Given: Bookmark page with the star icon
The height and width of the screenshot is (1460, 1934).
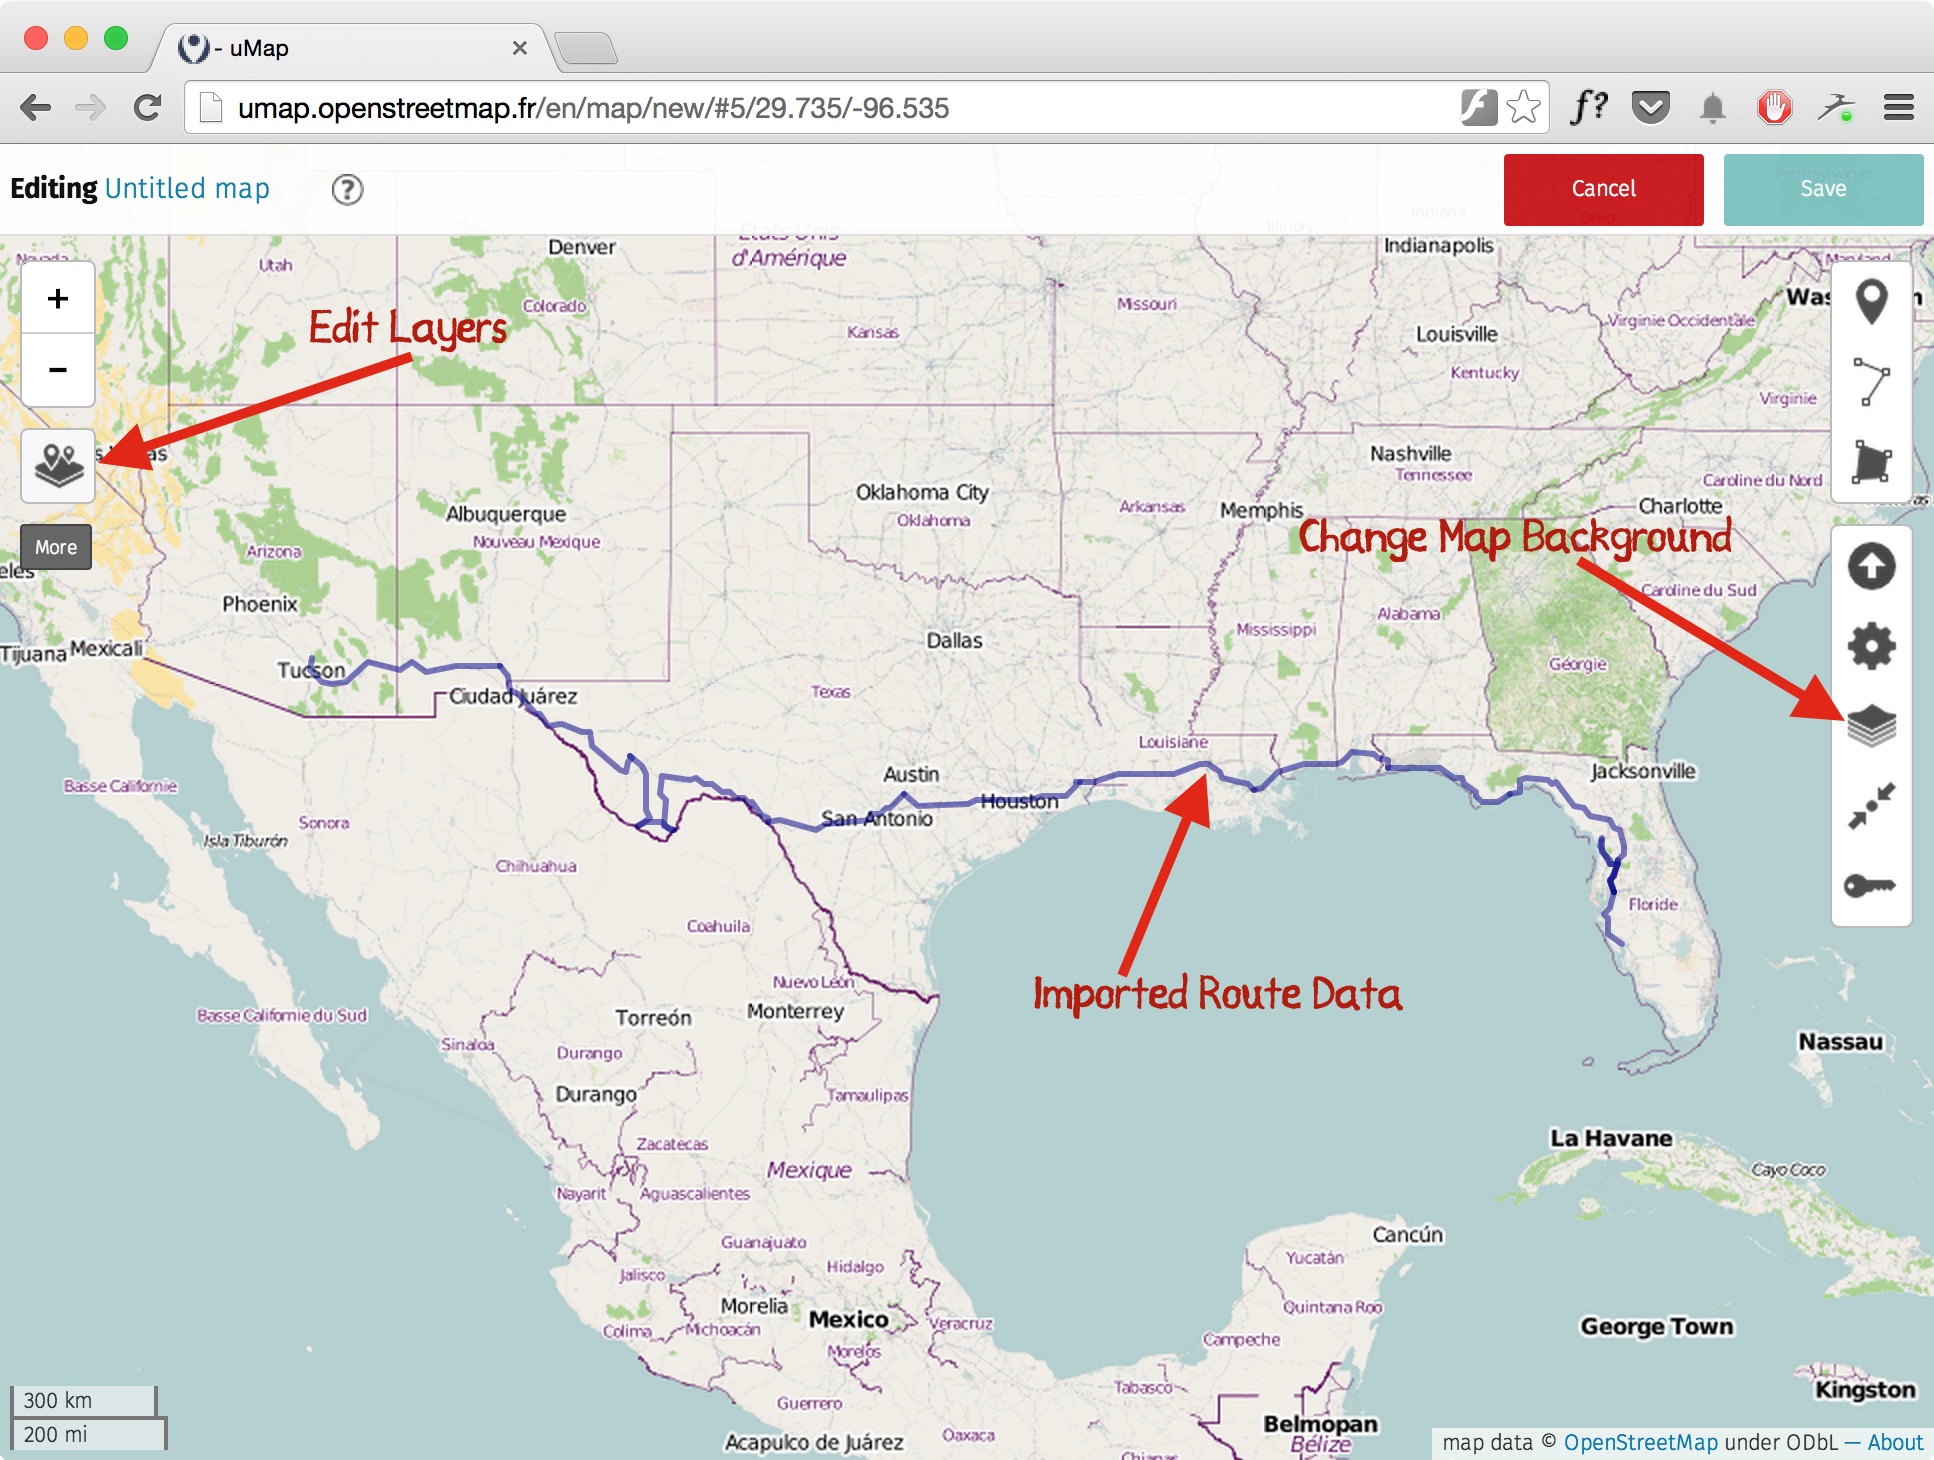Looking at the screenshot, I should (x=1523, y=107).
